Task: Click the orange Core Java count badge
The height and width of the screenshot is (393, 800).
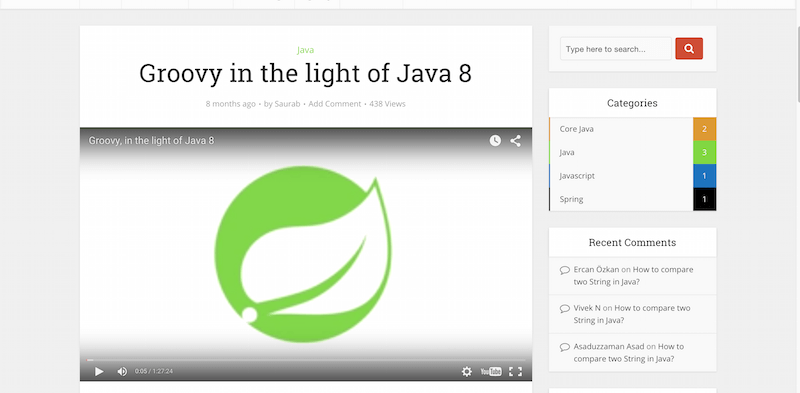Action: point(705,129)
